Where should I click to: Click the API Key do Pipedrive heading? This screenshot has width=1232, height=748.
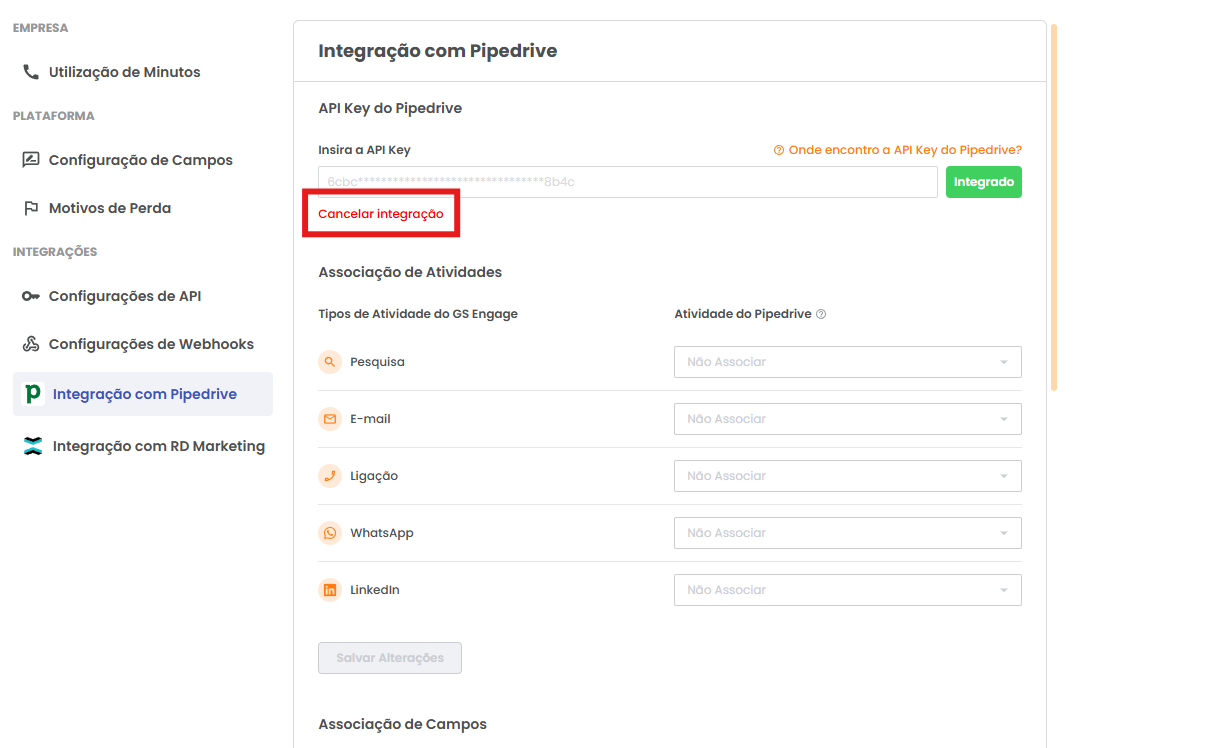tap(390, 108)
